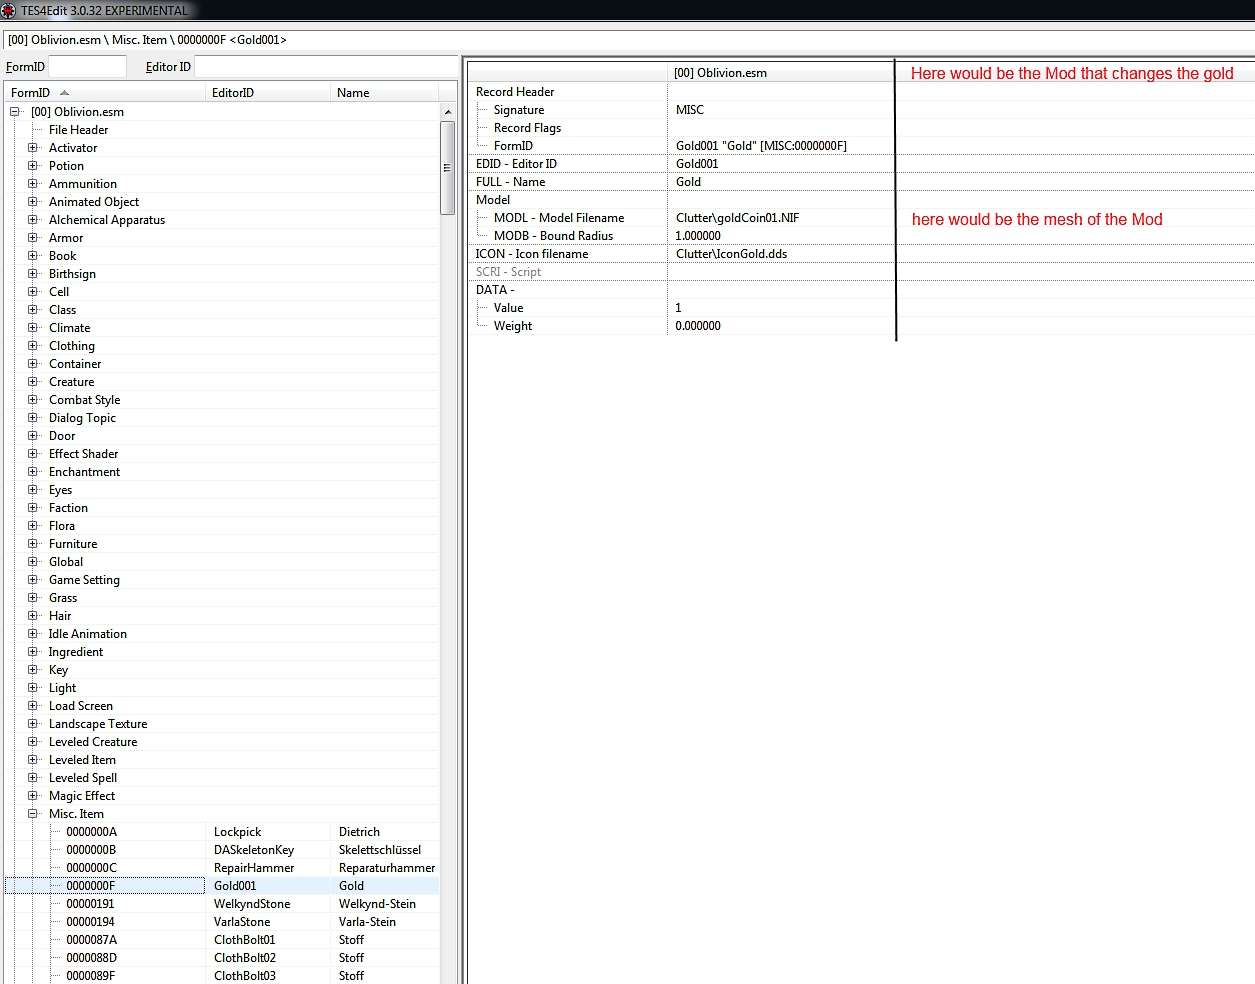Click the Weight value 0.000000
Image resolution: width=1255 pixels, height=984 pixels.
click(x=698, y=326)
